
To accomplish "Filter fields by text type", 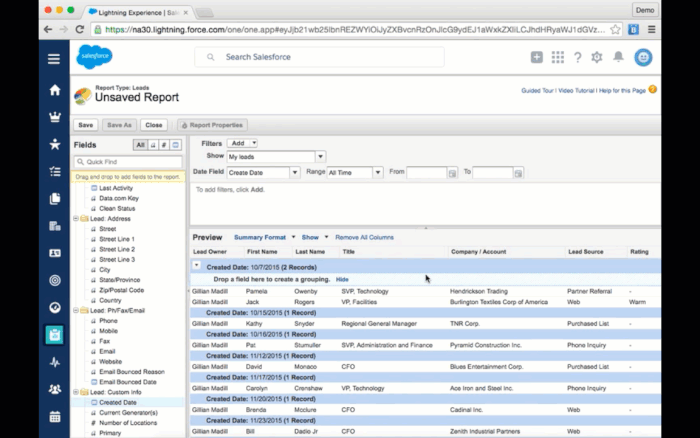I will pos(153,145).
